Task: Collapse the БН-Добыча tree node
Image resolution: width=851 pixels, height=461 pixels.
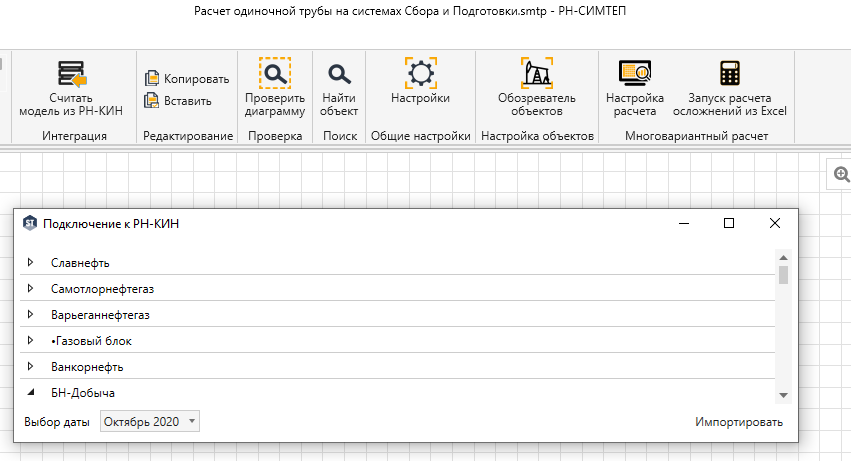Action: coord(31,392)
